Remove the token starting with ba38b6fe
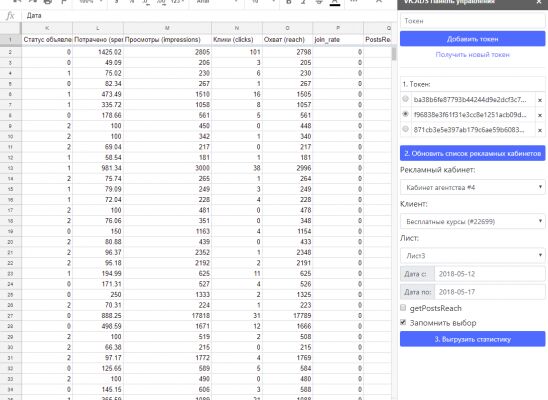The height and width of the screenshot is (400, 548). click(540, 100)
